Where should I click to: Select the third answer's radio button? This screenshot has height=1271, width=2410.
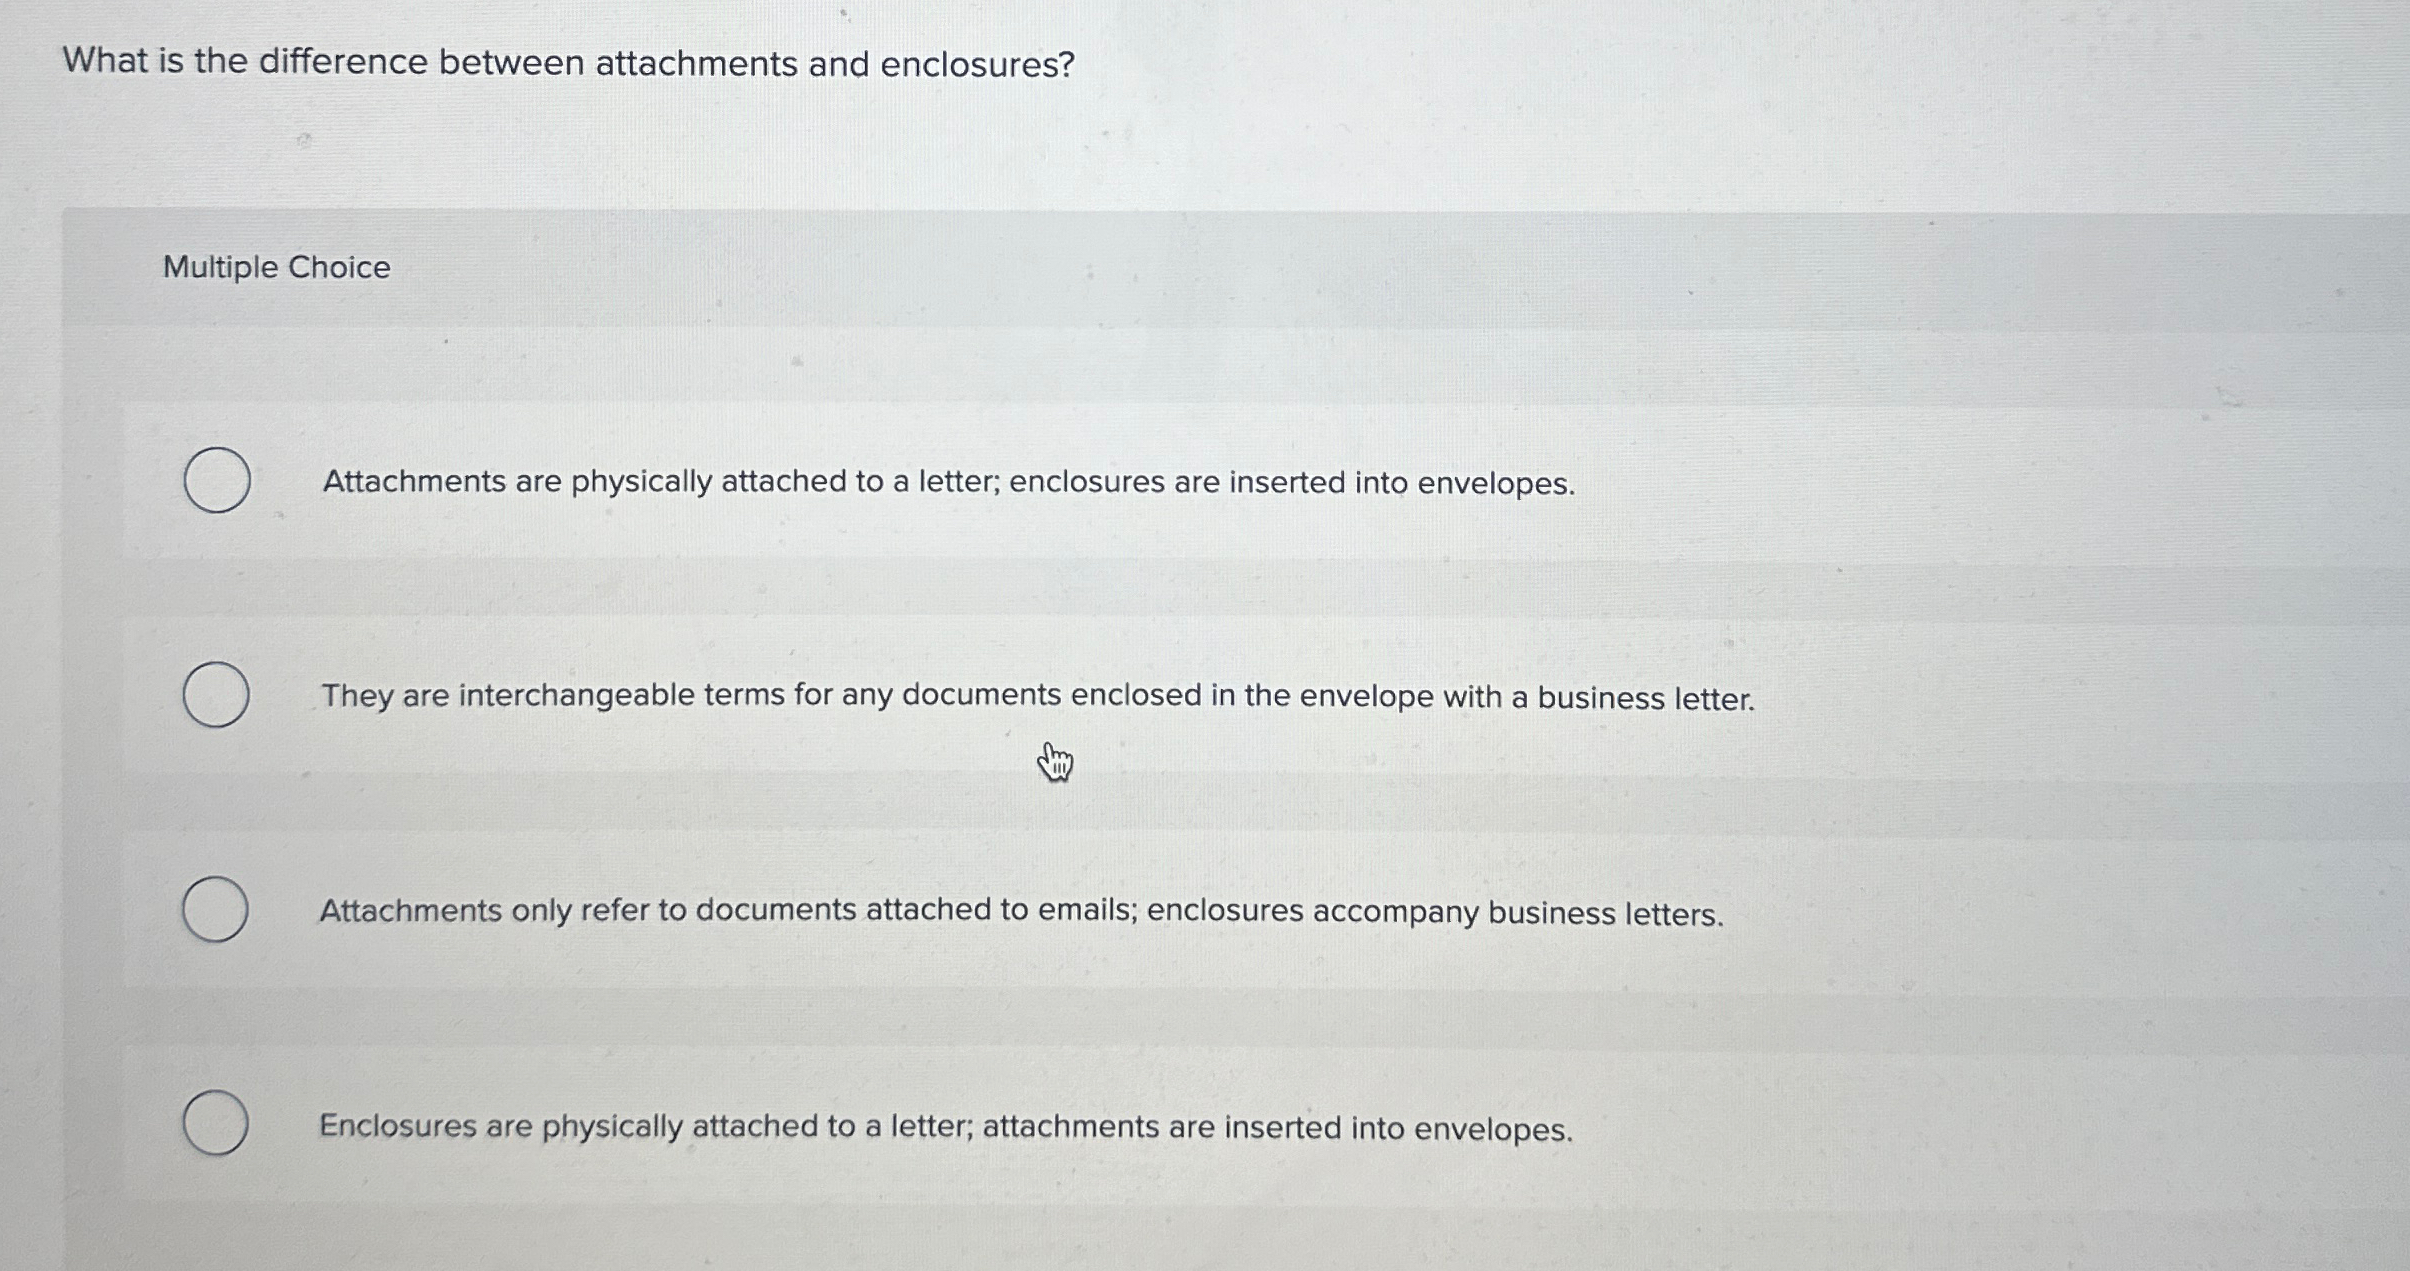(216, 908)
